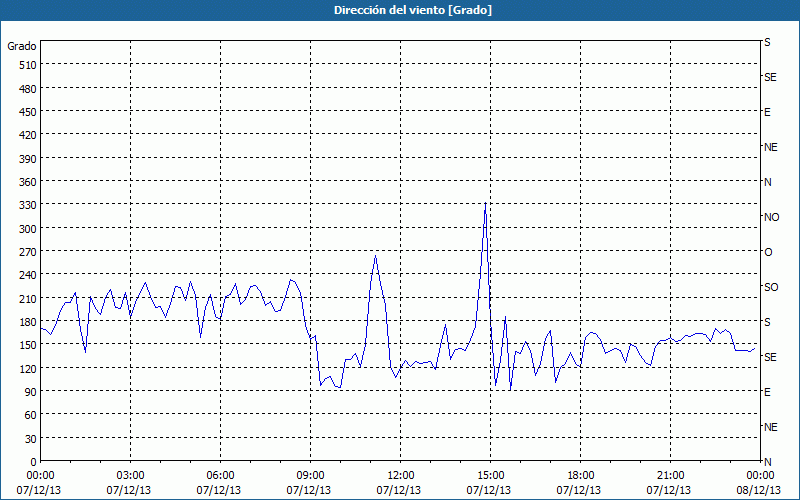Click the 0 value on the left axis
800x500 pixels.
click(x=34, y=462)
